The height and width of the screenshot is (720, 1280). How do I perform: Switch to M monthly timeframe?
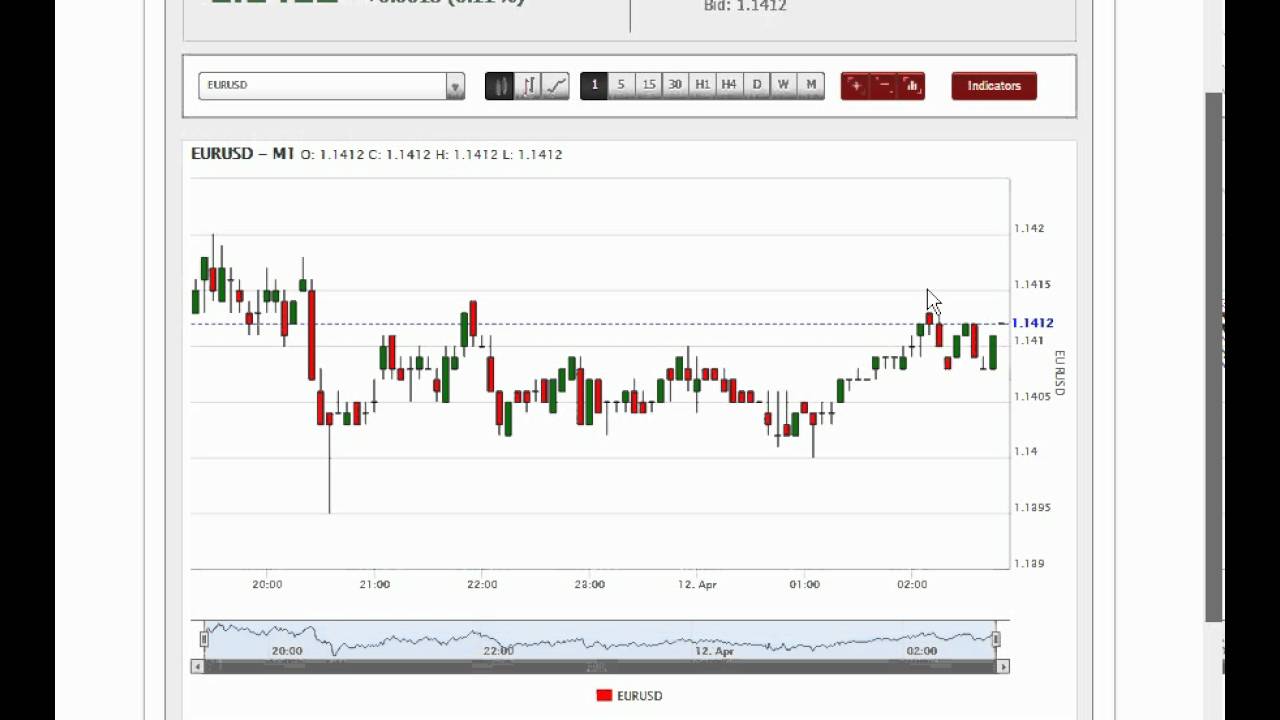coord(811,85)
